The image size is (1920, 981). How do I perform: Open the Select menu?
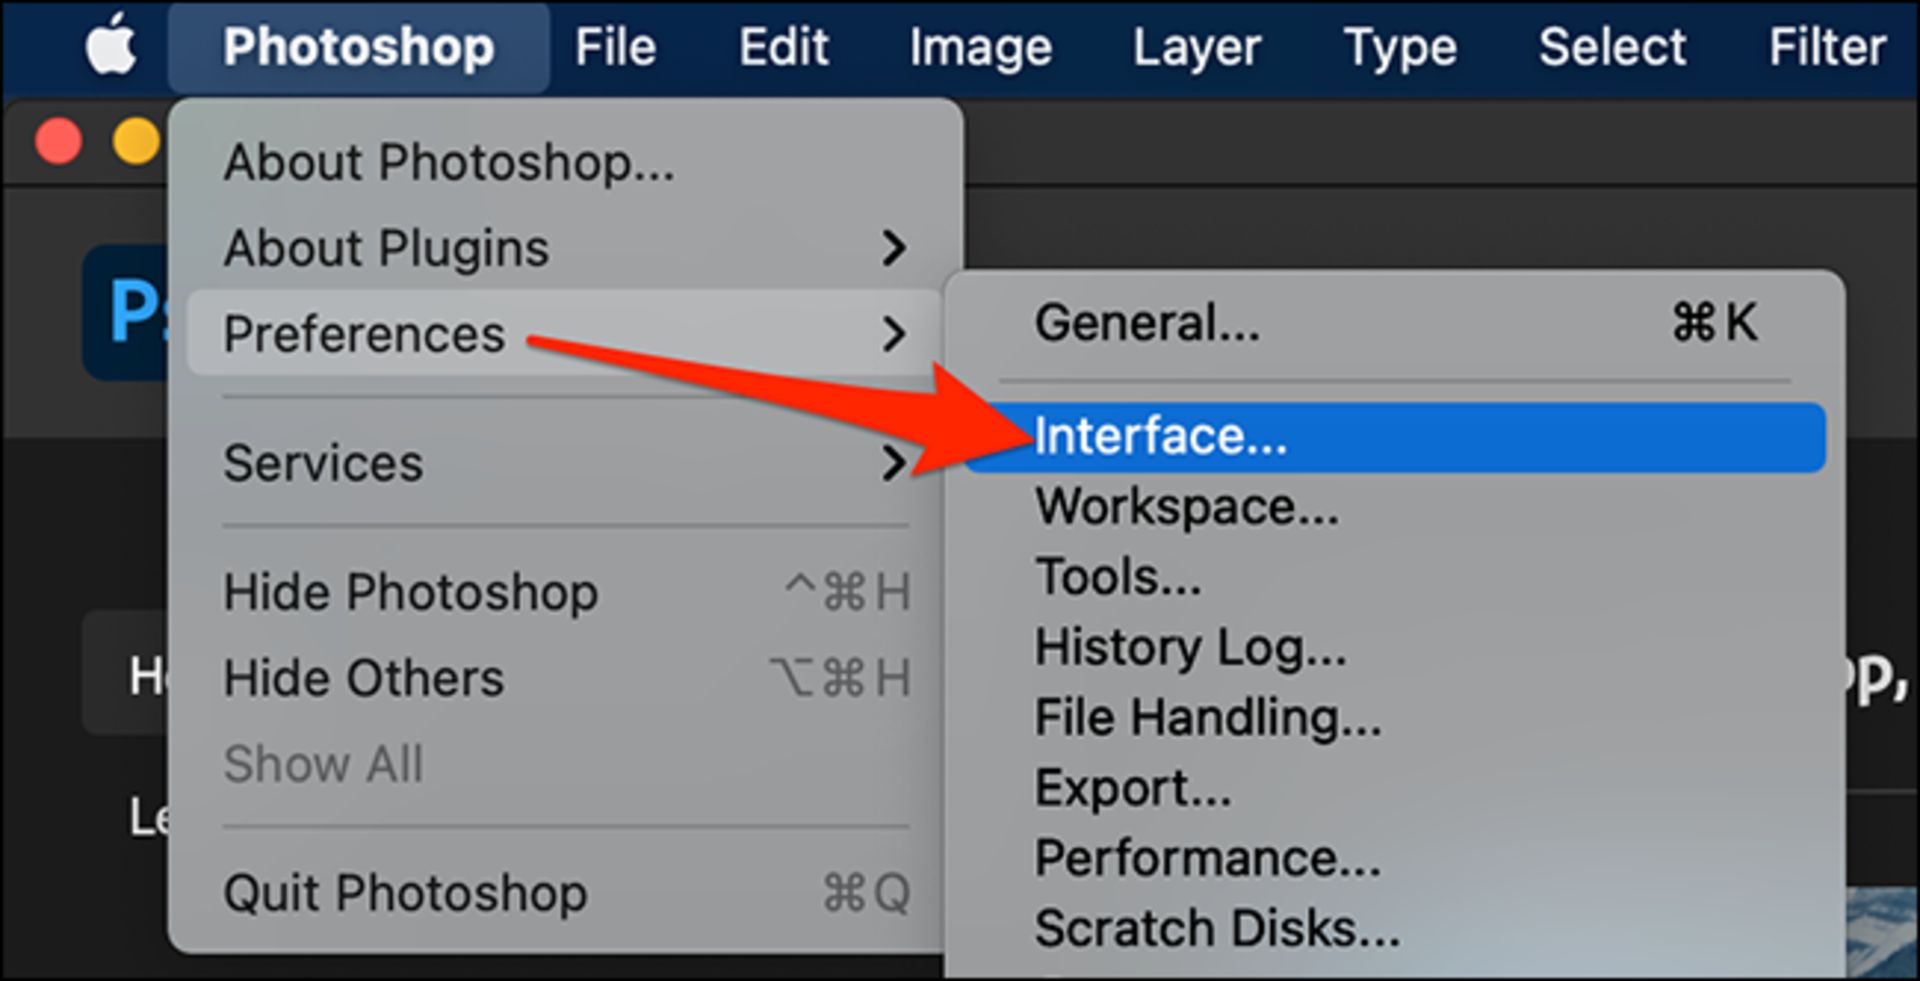click(x=1612, y=47)
